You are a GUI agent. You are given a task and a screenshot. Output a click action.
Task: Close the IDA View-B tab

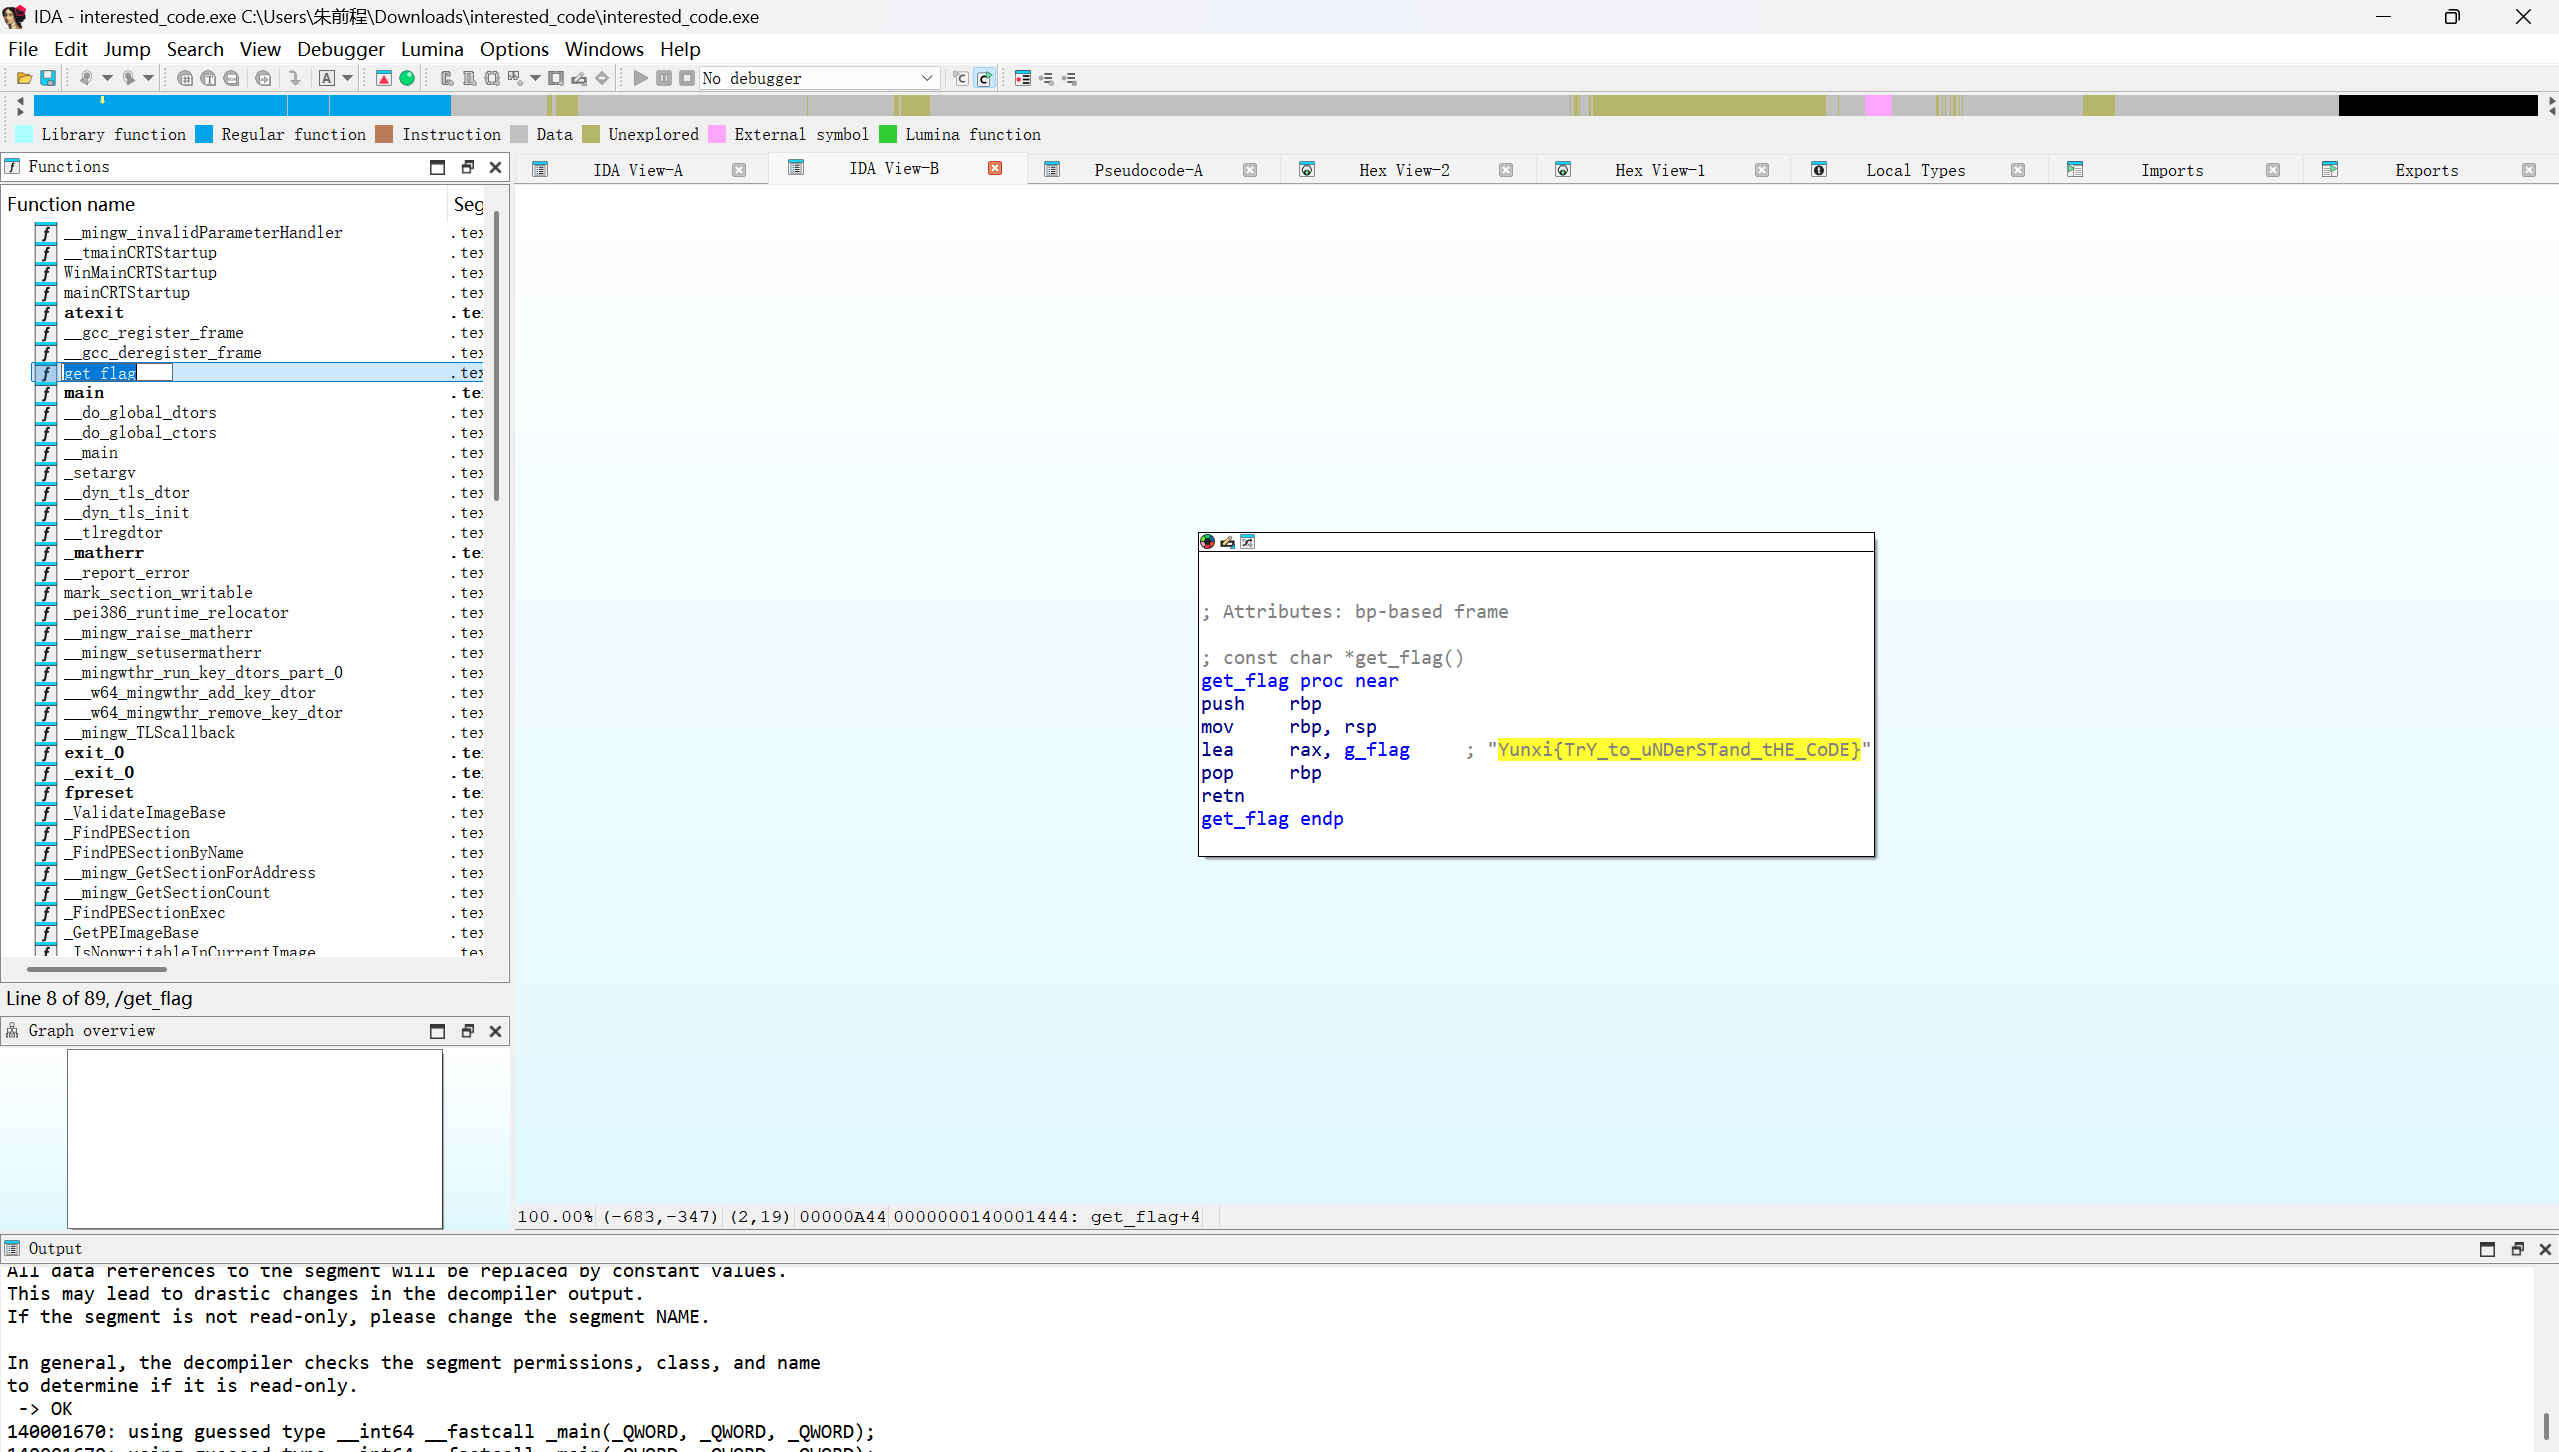point(995,168)
